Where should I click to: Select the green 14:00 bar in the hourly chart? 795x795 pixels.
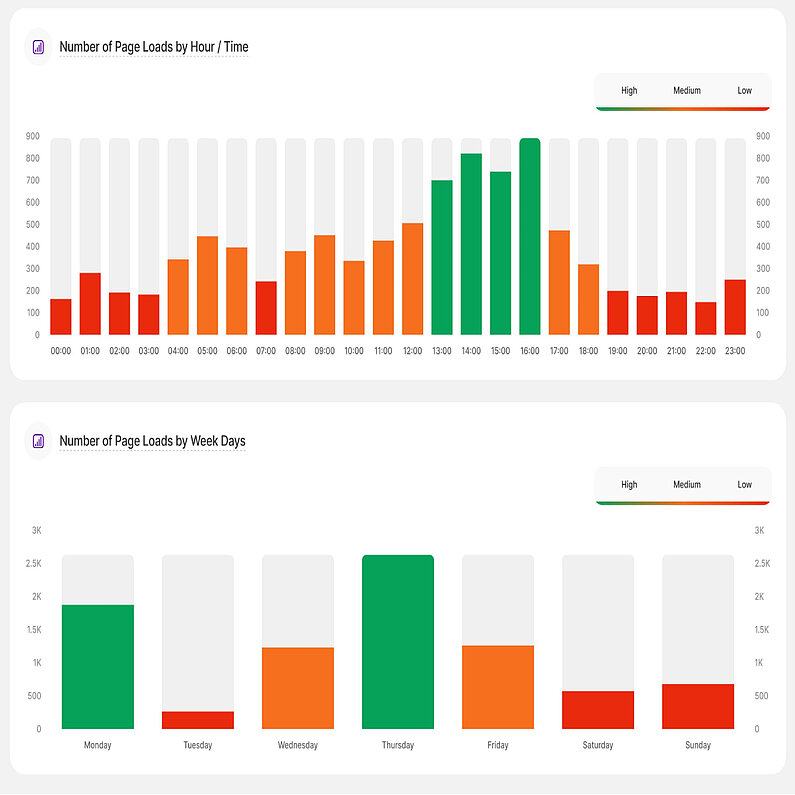click(x=471, y=245)
